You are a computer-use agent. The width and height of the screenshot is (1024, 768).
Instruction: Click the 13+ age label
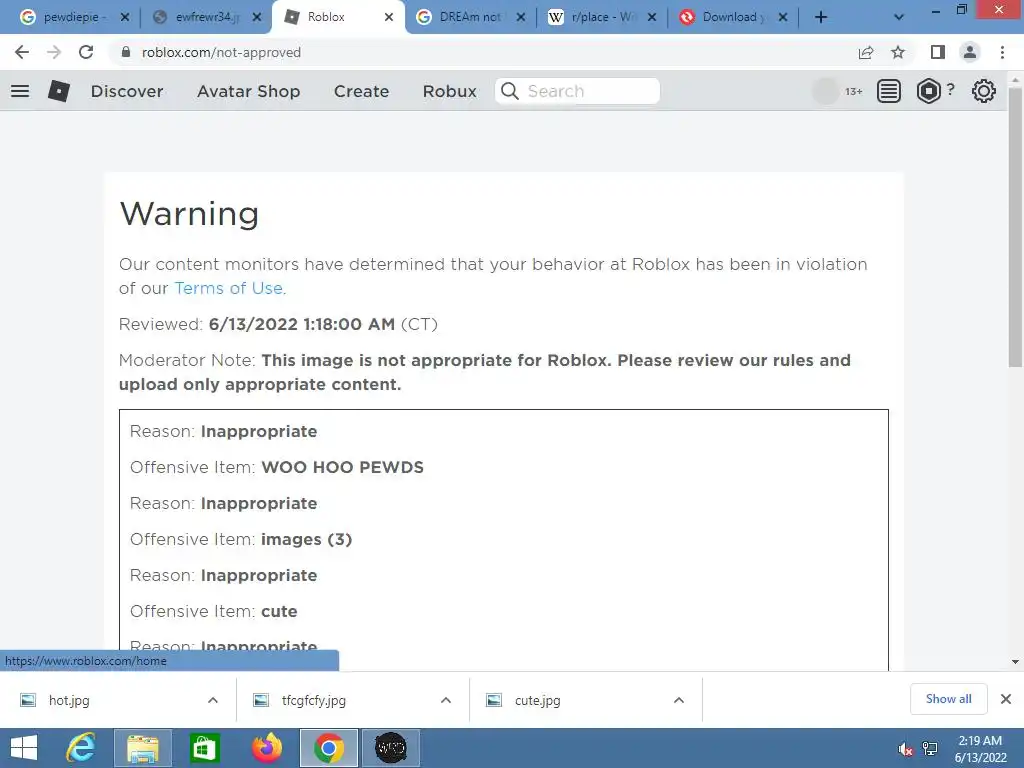click(x=854, y=91)
